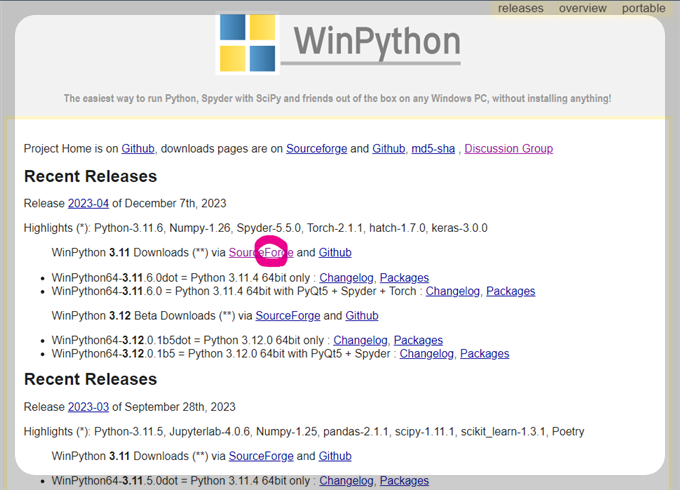
Task: Open Sourceforge downloads page link in header line
Action: [x=317, y=149]
